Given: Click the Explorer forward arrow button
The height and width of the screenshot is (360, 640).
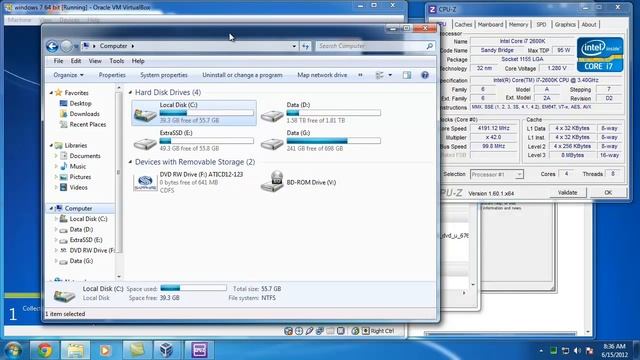Looking at the screenshot, I should click(x=66, y=46).
